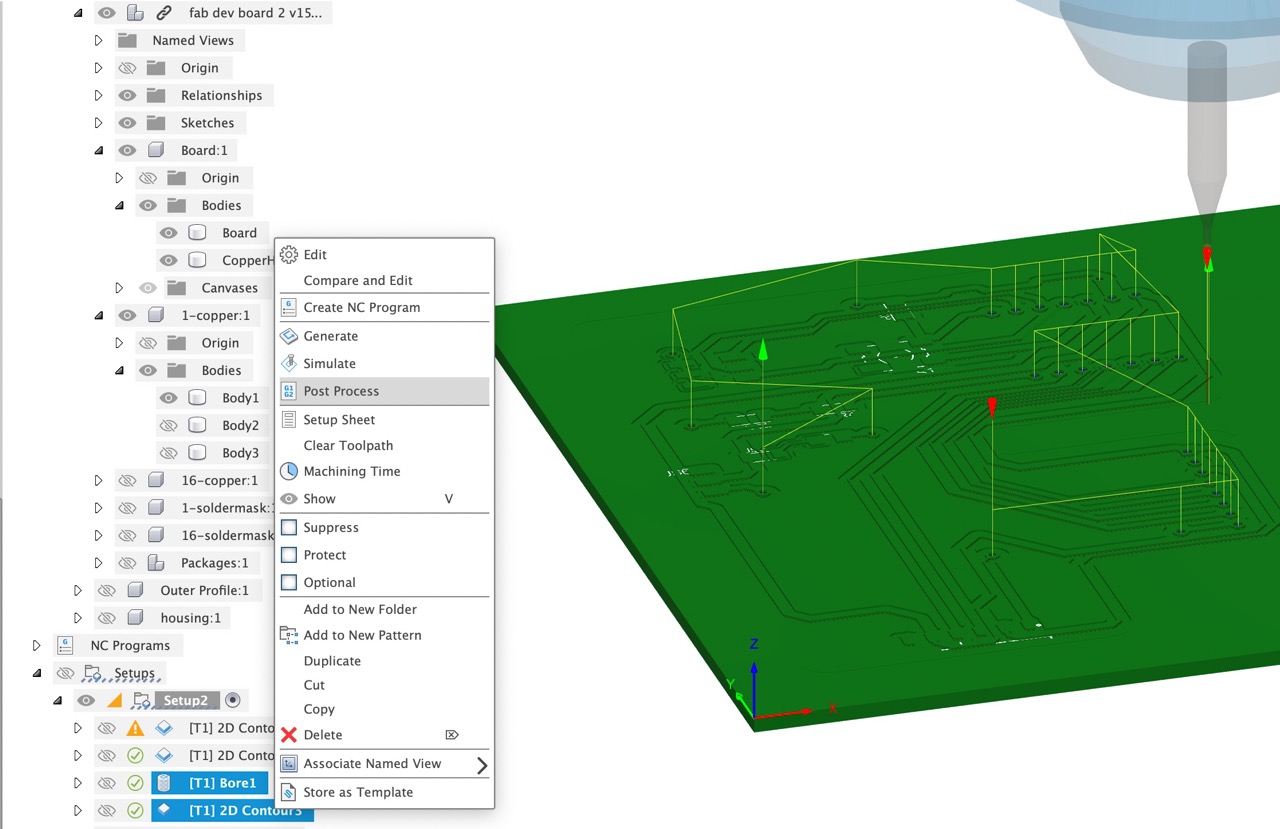Click the Bore1 operation cylinder icon
Viewport: 1280px width, 829px height.
coord(164,783)
